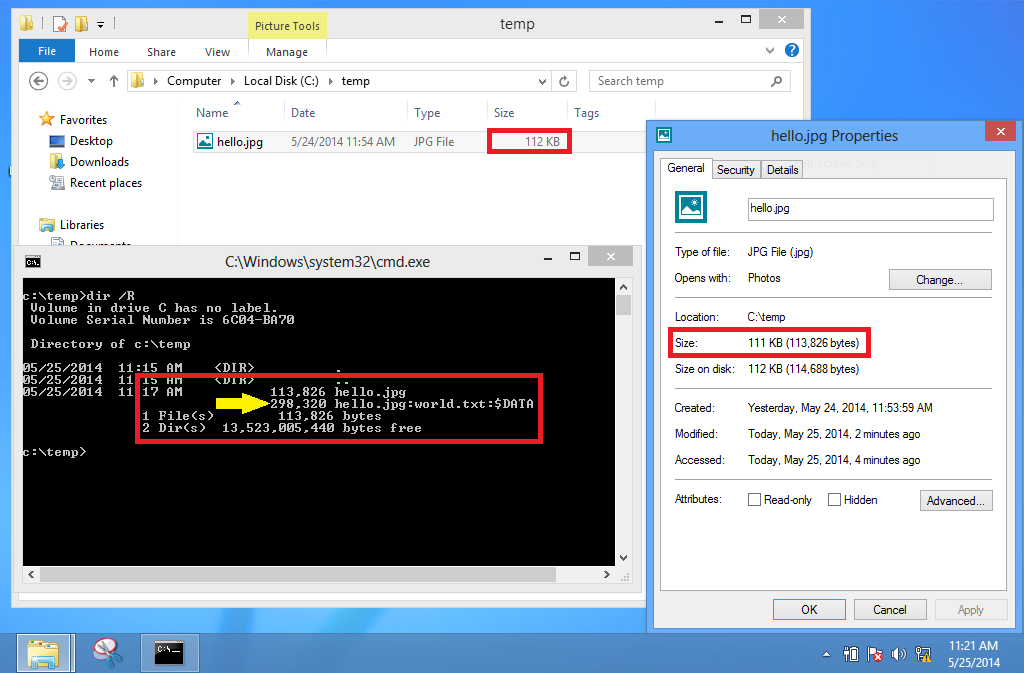Screen dimensions: 1024x673
Task: Open the Manage Picture Tools tab
Action: tap(287, 52)
